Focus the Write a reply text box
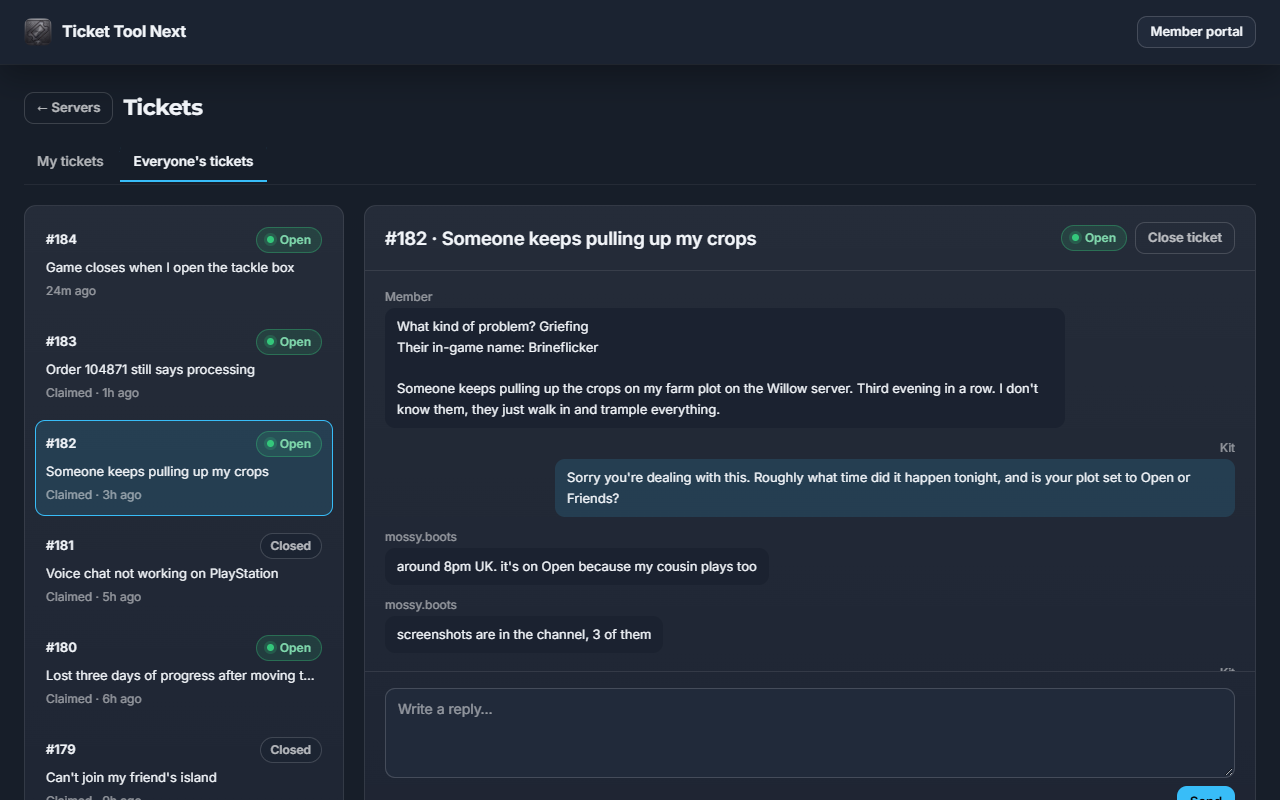 tap(810, 733)
